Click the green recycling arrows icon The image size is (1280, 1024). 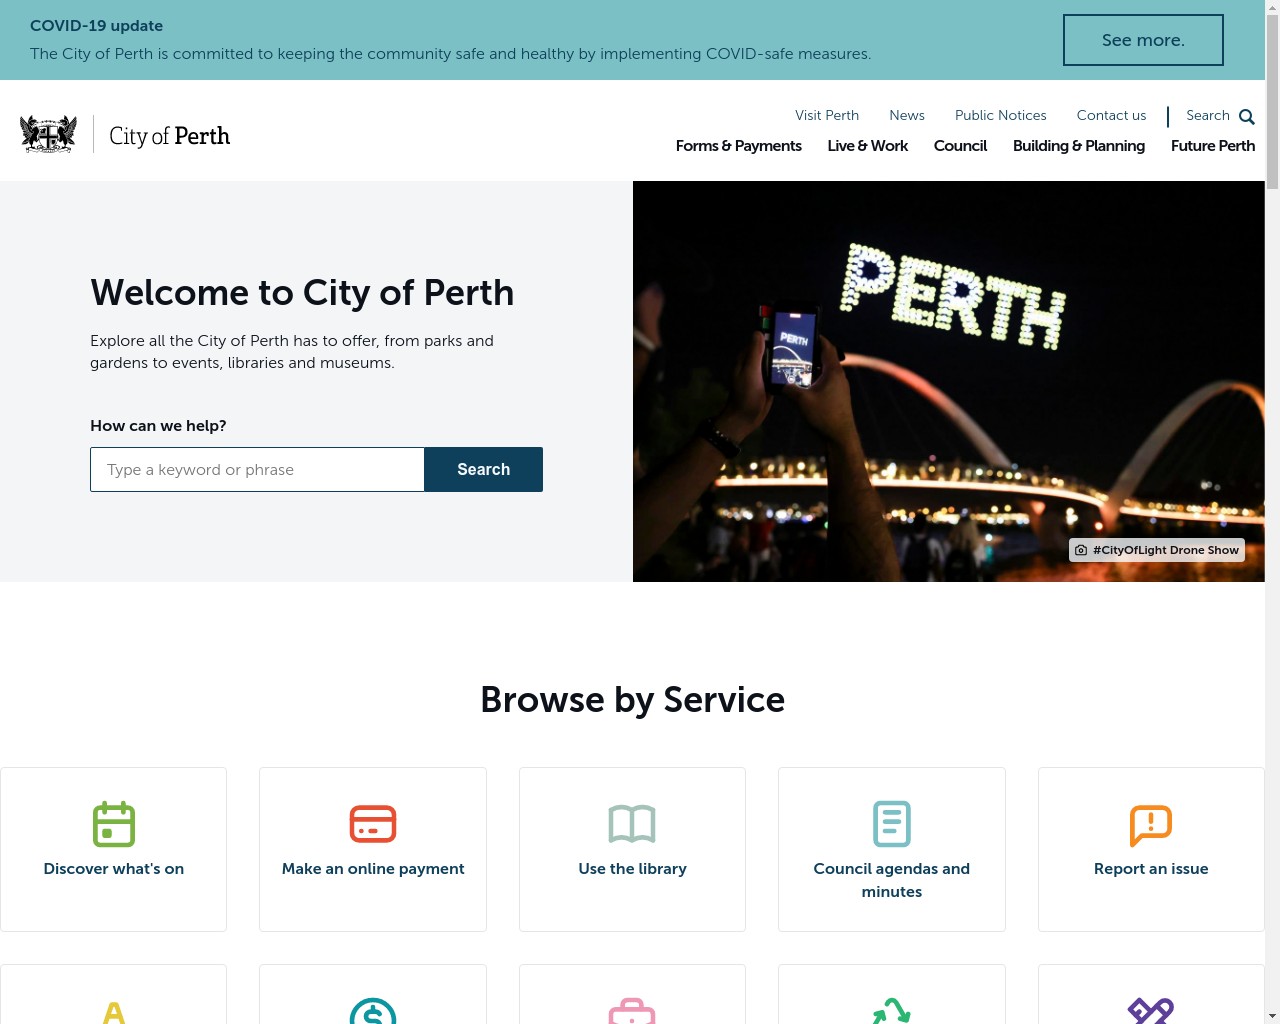892,1011
